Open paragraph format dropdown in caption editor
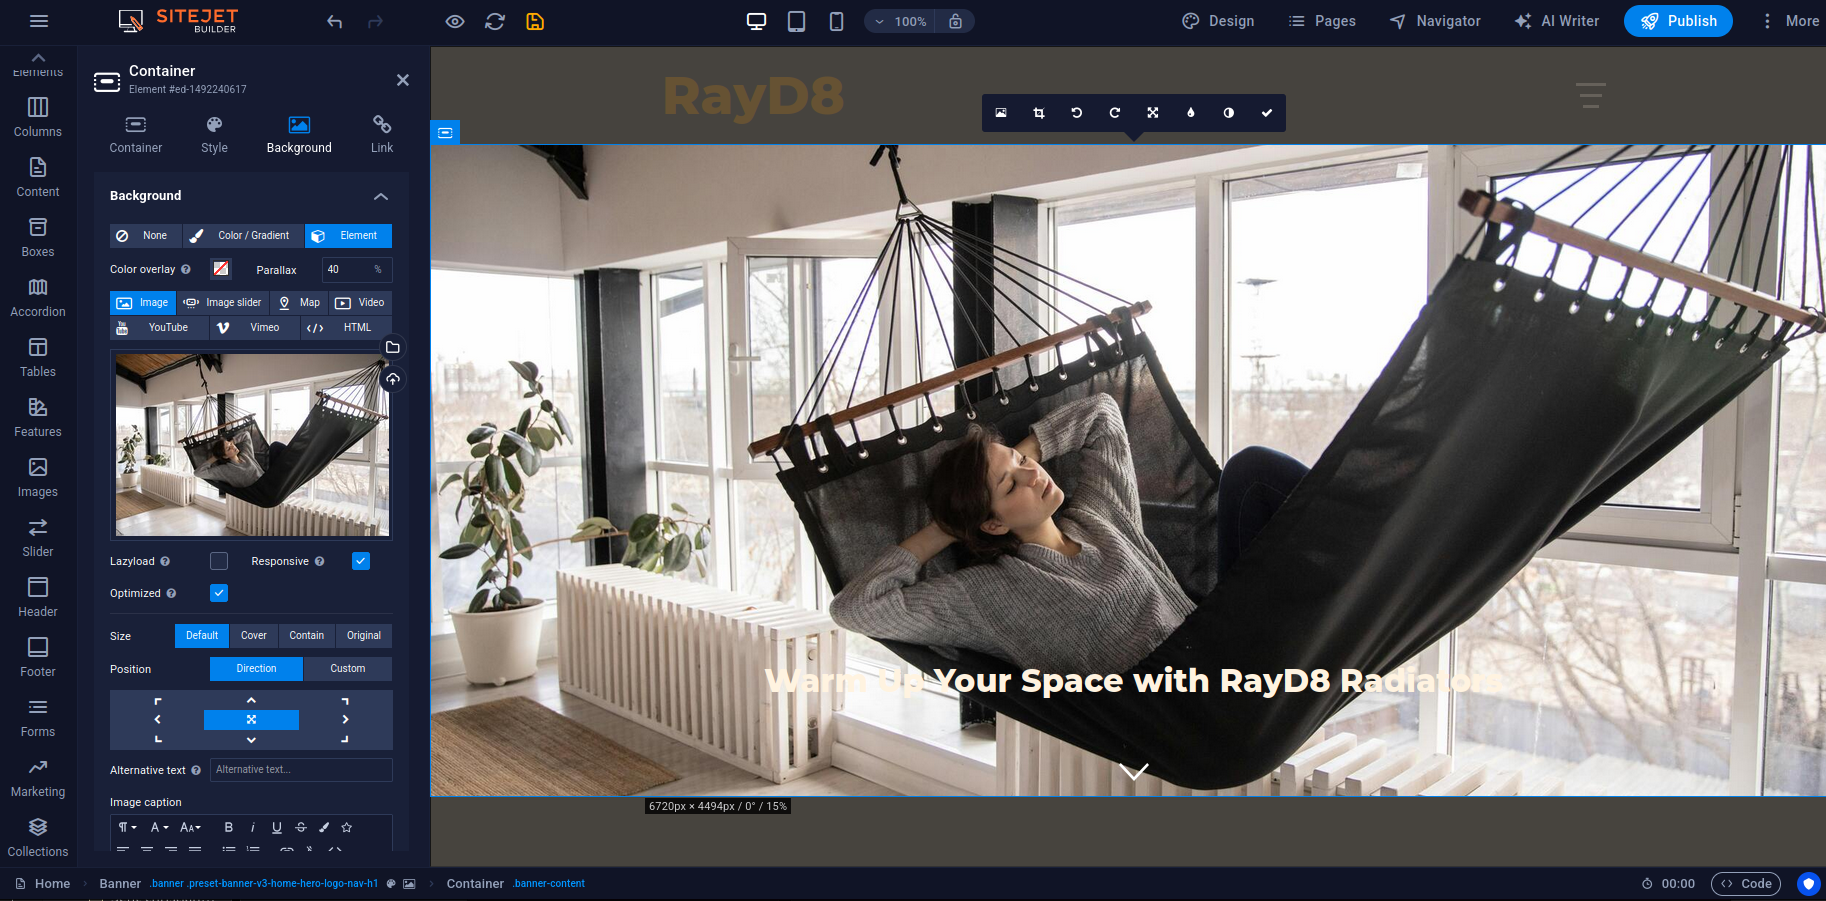The image size is (1826, 901). click(x=127, y=828)
